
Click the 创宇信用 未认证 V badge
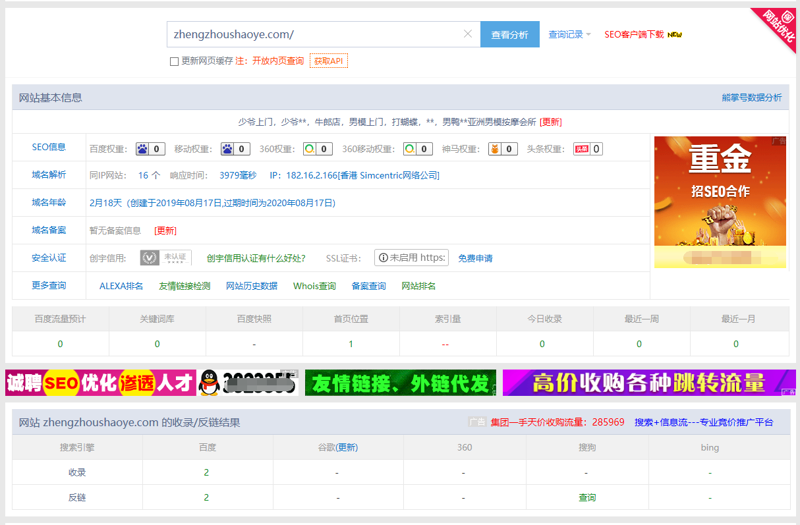pos(166,258)
